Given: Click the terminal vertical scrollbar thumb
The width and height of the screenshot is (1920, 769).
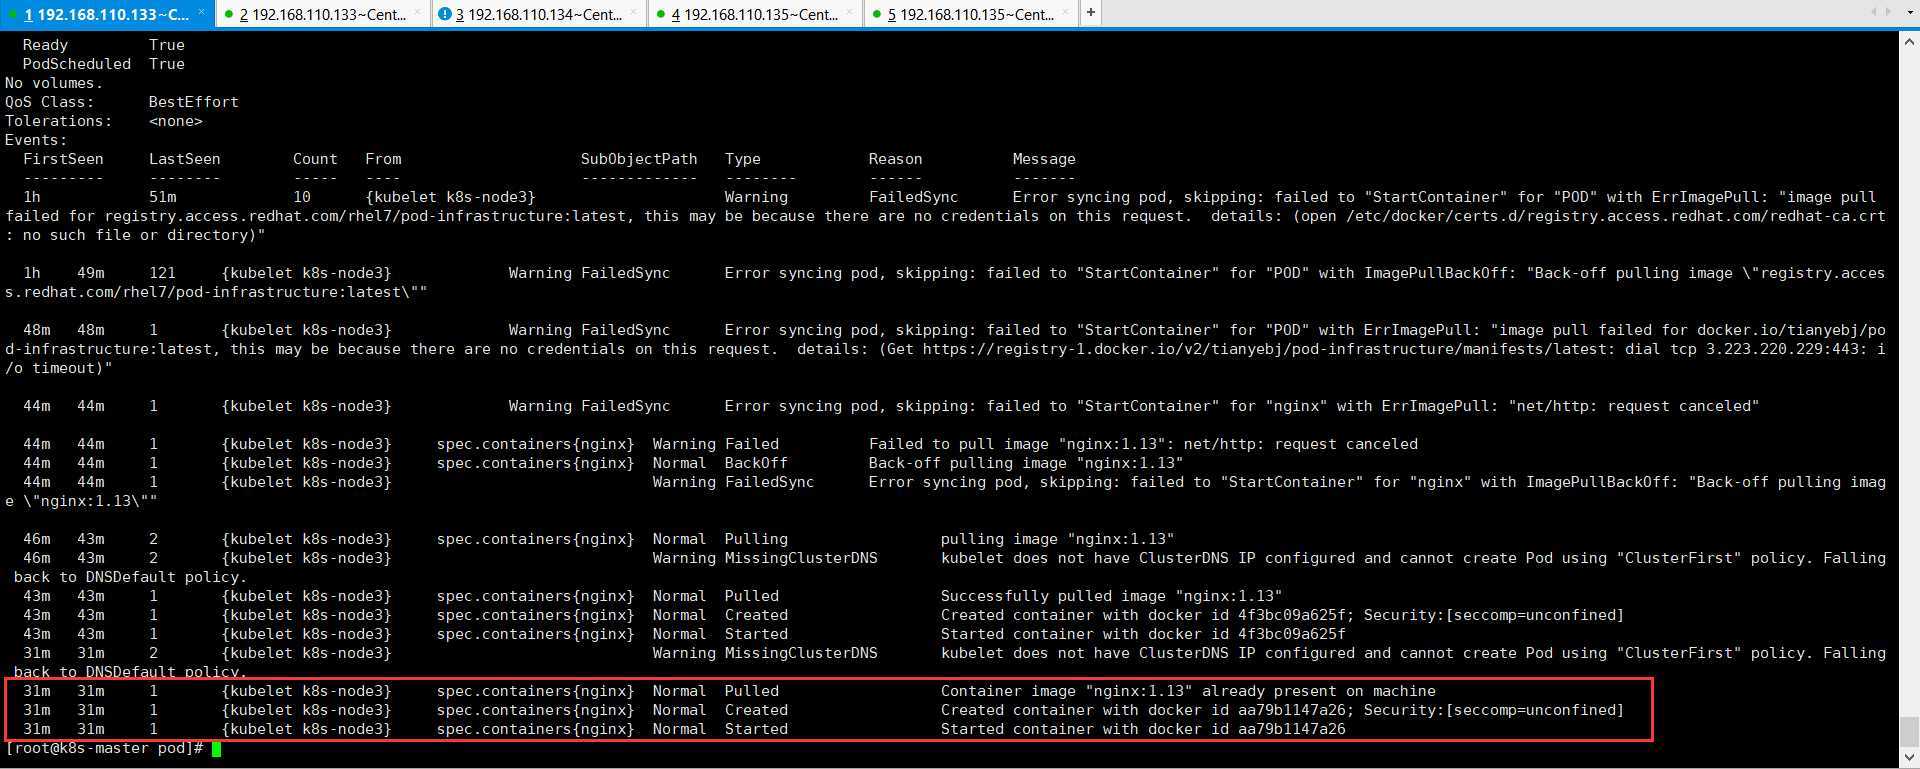Looking at the screenshot, I should (x=1909, y=731).
